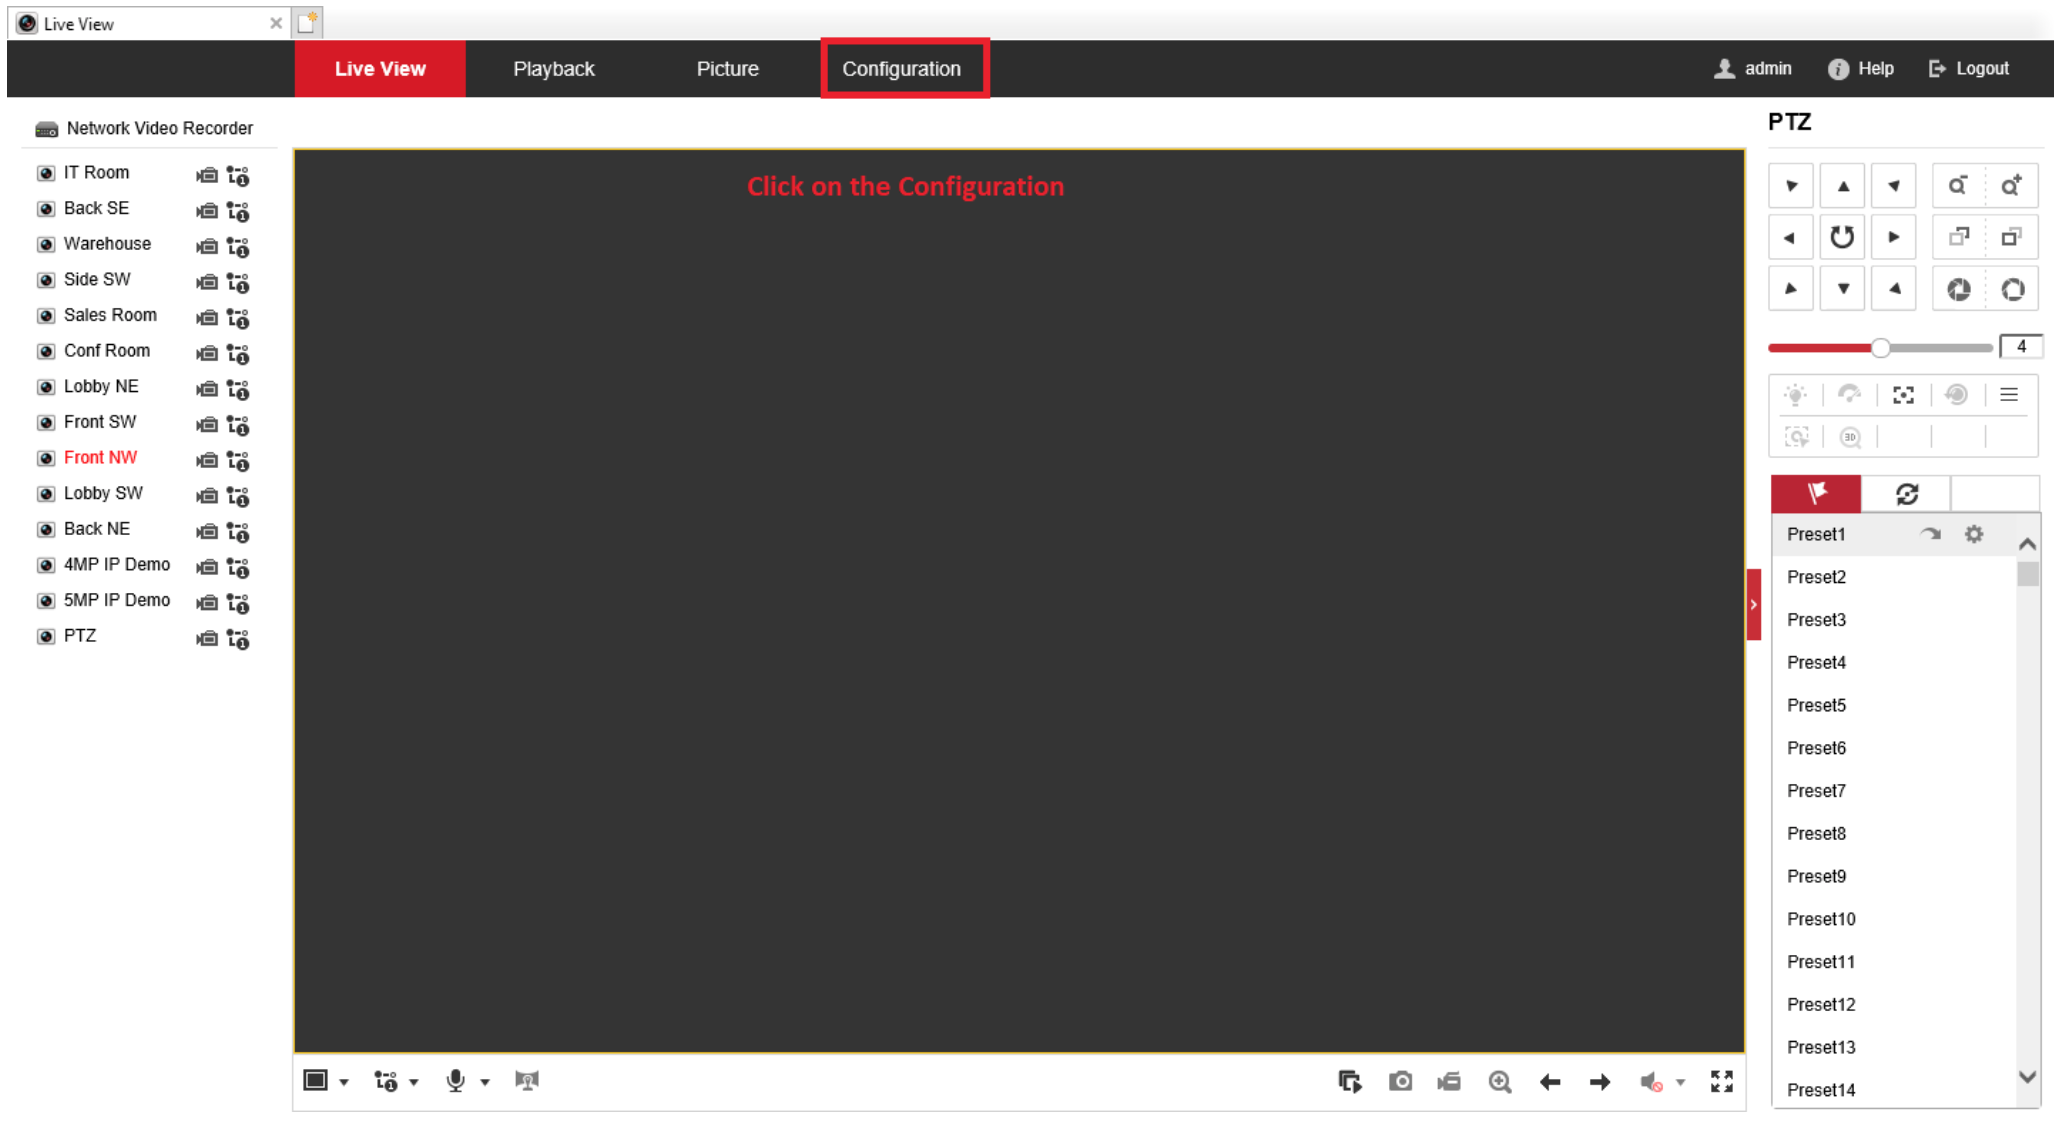Switch to the Playback tab
Viewport: 2054px width, 1122px height.
pyautogui.click(x=554, y=69)
